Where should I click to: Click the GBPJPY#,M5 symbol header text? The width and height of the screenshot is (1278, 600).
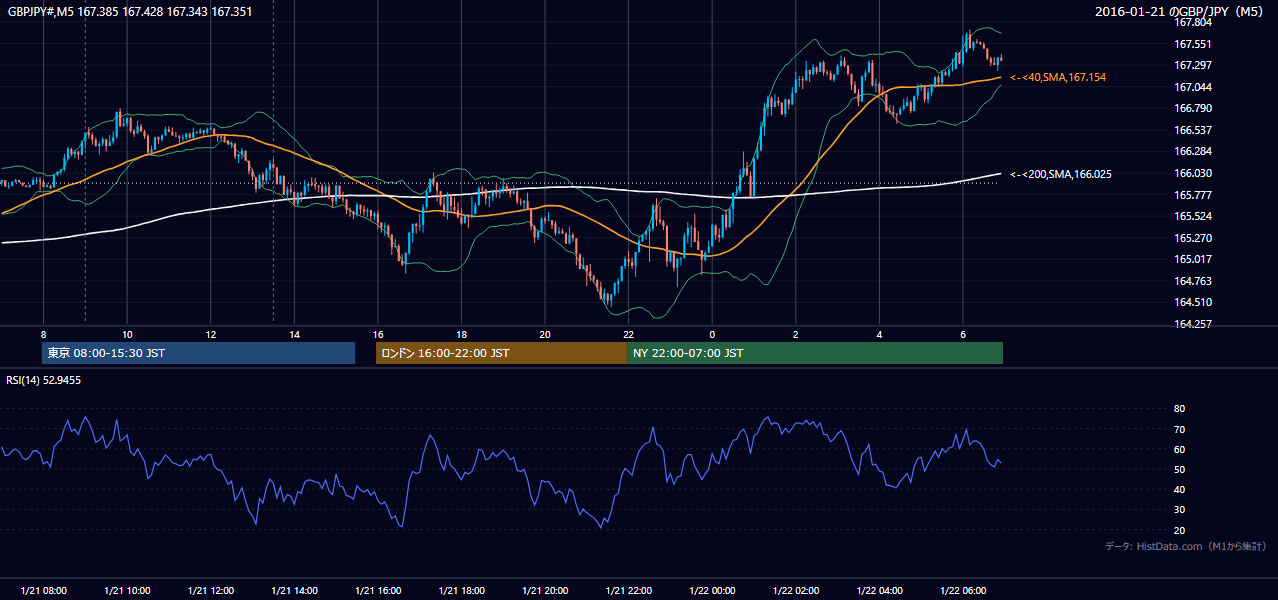(x=130, y=12)
